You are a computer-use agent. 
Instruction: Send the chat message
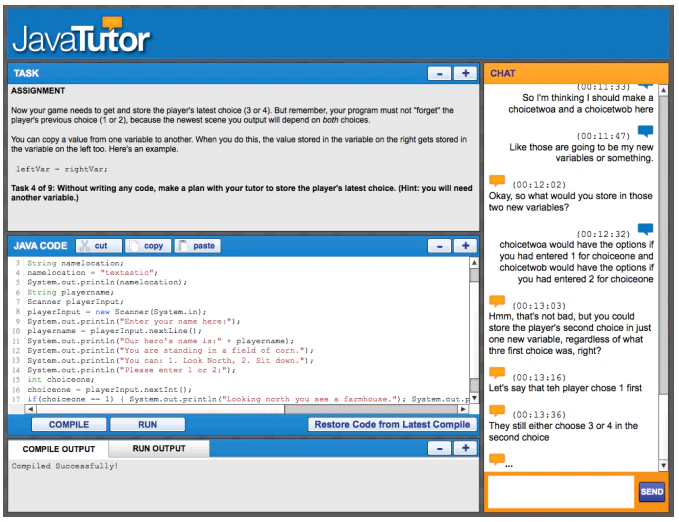[x=651, y=491]
